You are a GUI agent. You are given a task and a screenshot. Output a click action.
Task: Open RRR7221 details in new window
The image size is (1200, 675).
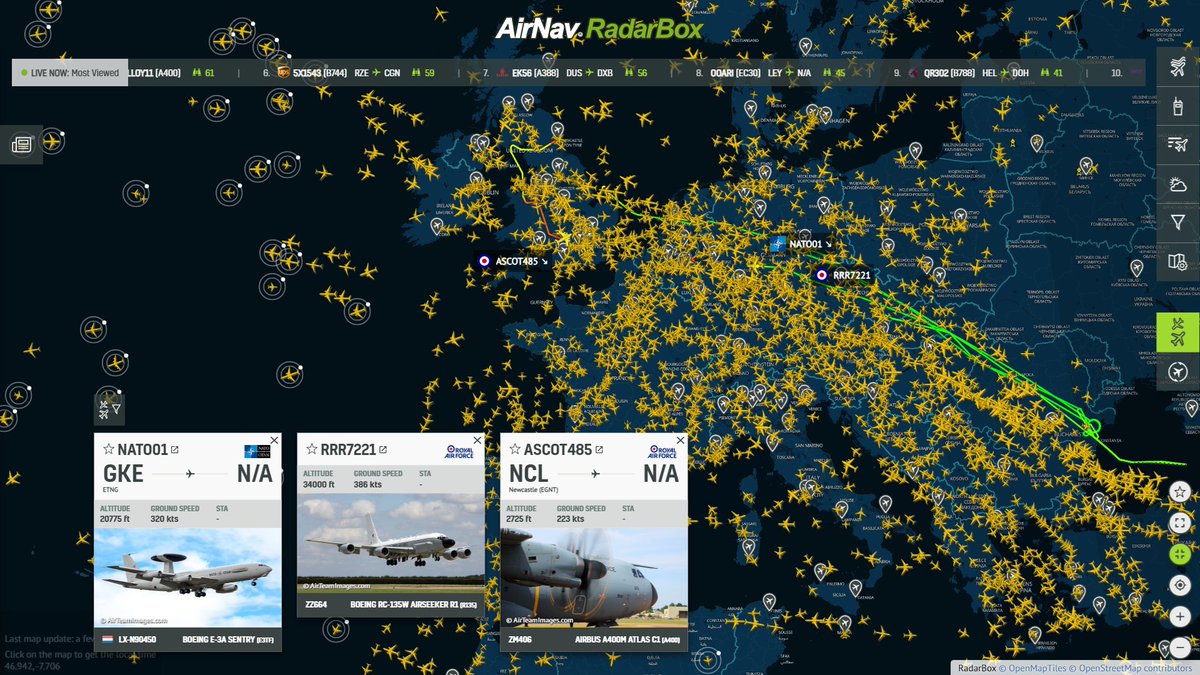coord(382,449)
